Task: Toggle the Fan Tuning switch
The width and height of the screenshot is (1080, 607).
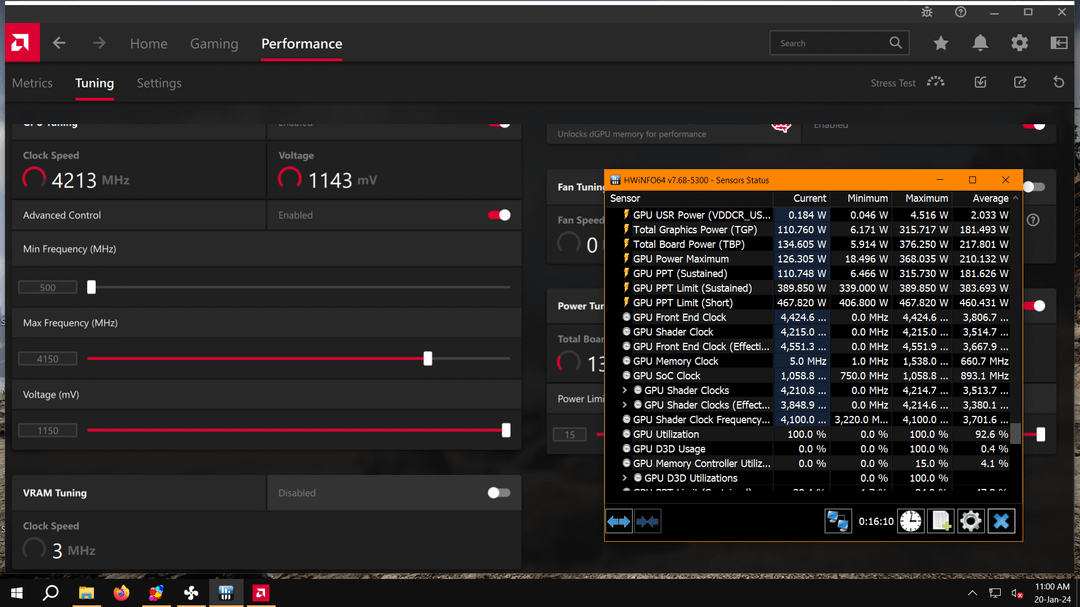Action: [1033, 187]
